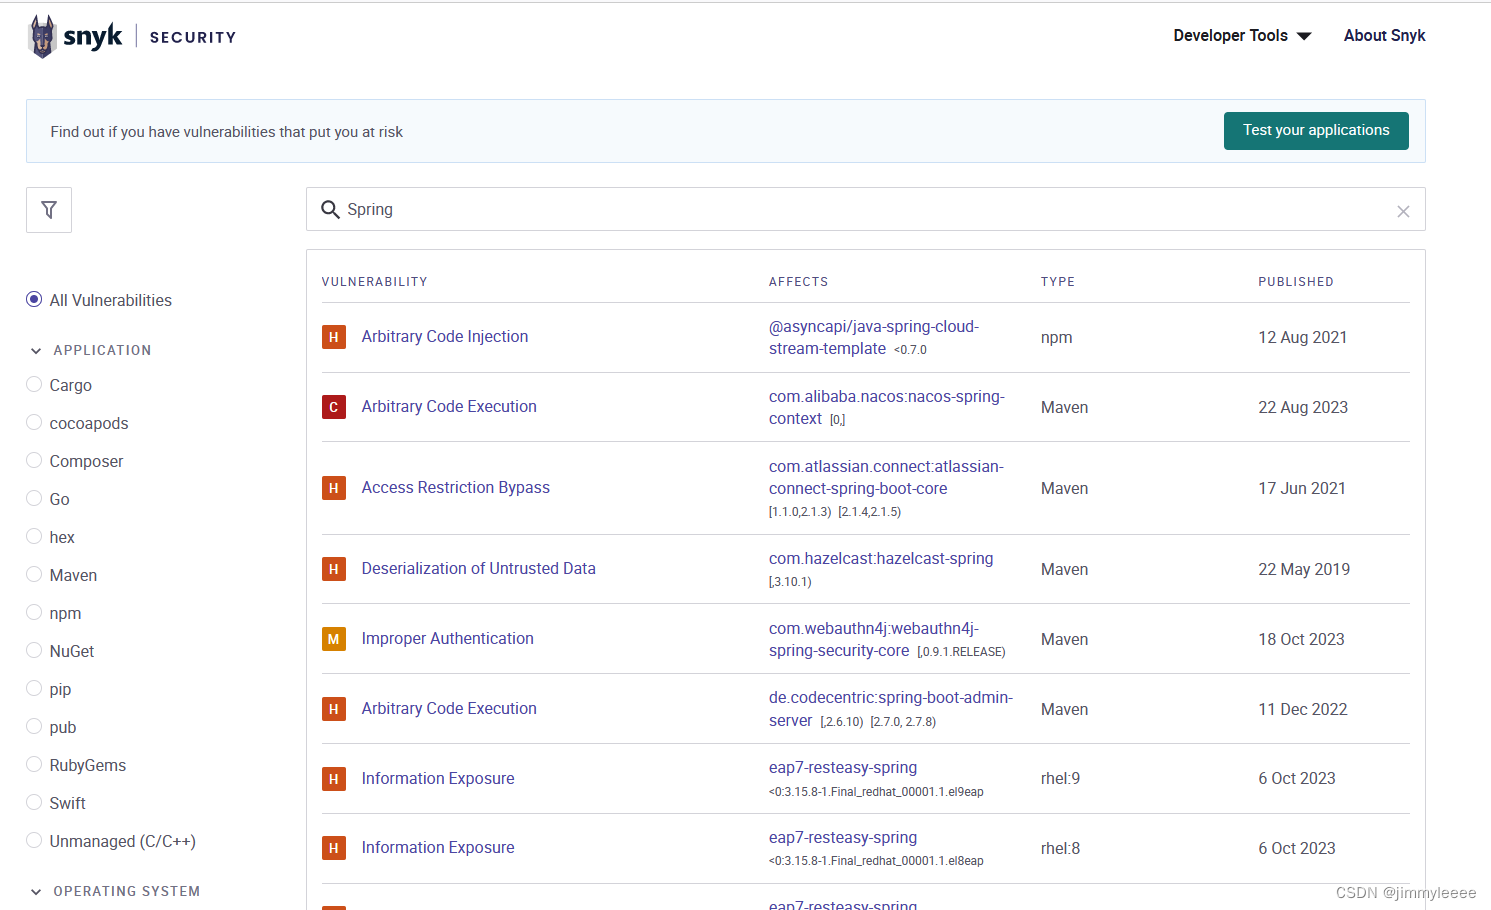Select the pip filter option
The width and height of the screenshot is (1491, 910).
tap(34, 689)
